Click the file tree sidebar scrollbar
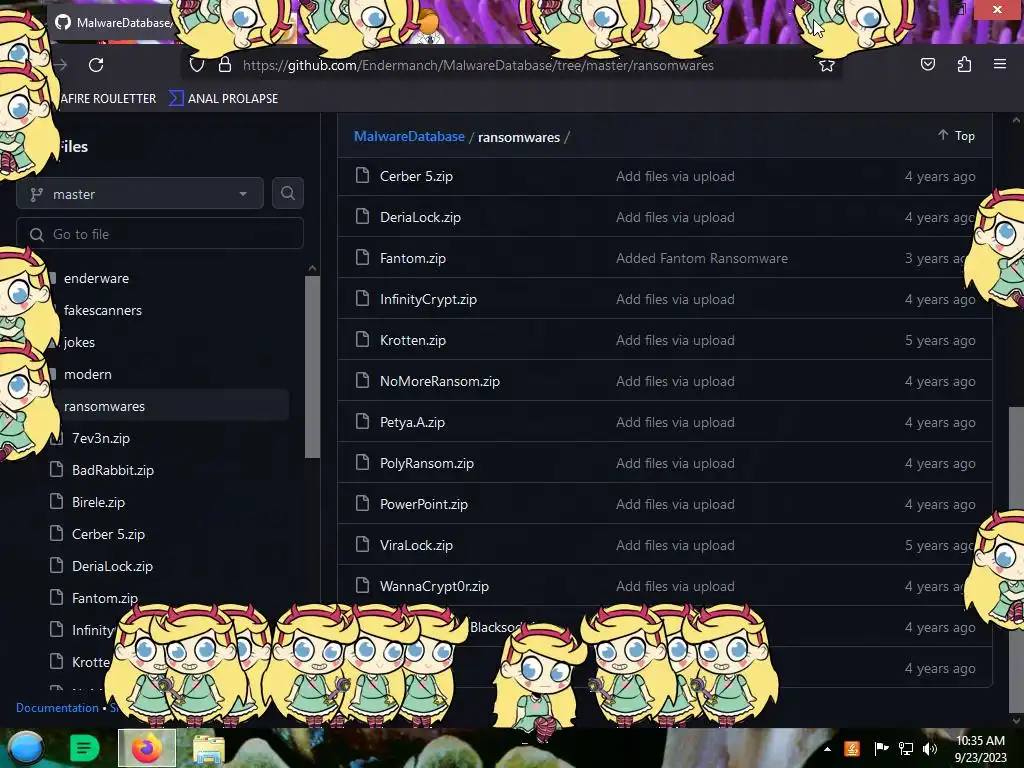1024x768 pixels. (312, 366)
